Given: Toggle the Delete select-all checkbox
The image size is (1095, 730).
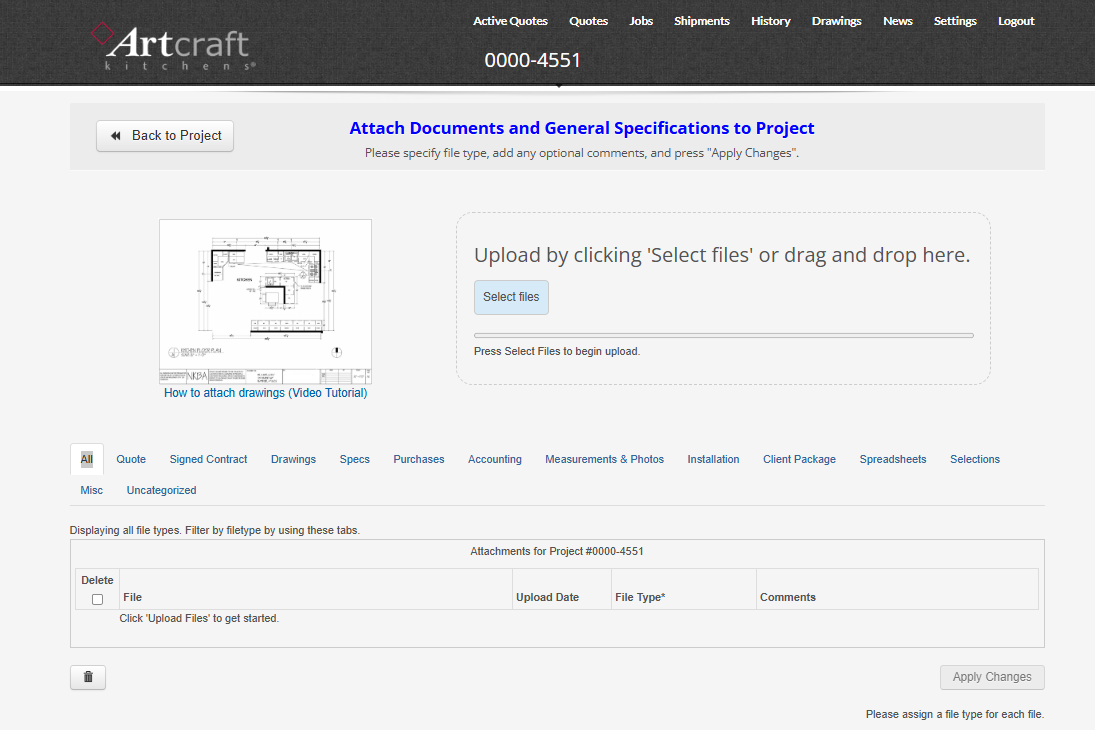Looking at the screenshot, I should pyautogui.click(x=97, y=599).
